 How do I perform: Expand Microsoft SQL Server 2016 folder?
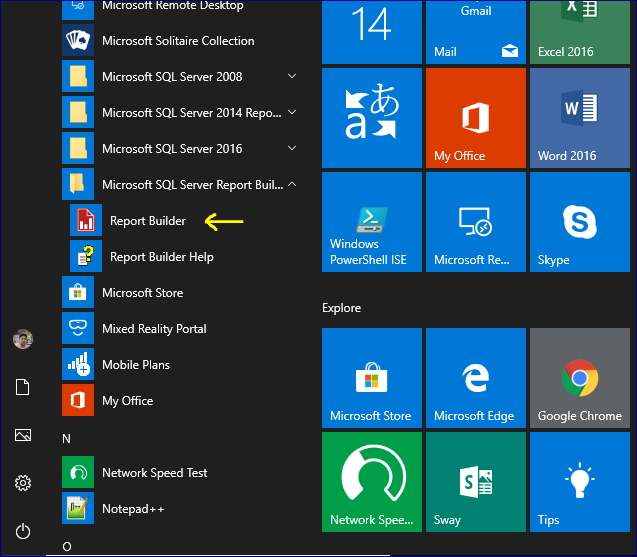[x=183, y=149]
